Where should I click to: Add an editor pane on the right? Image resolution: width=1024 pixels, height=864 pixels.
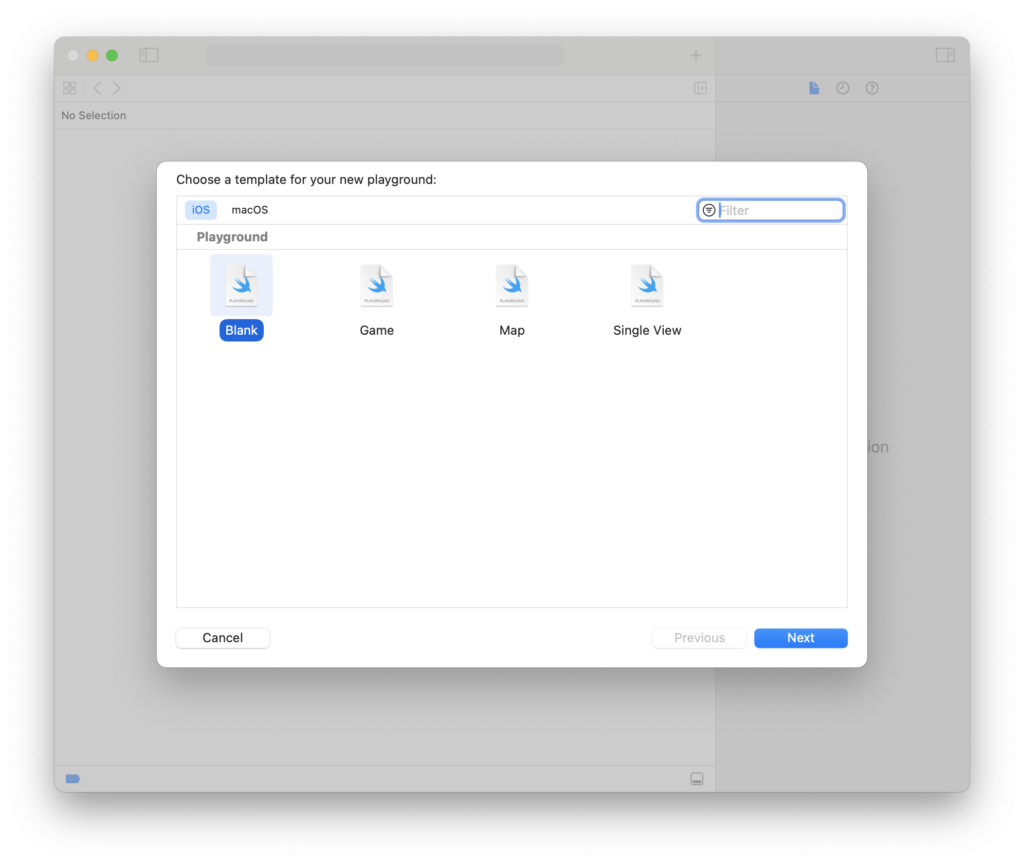coord(700,88)
